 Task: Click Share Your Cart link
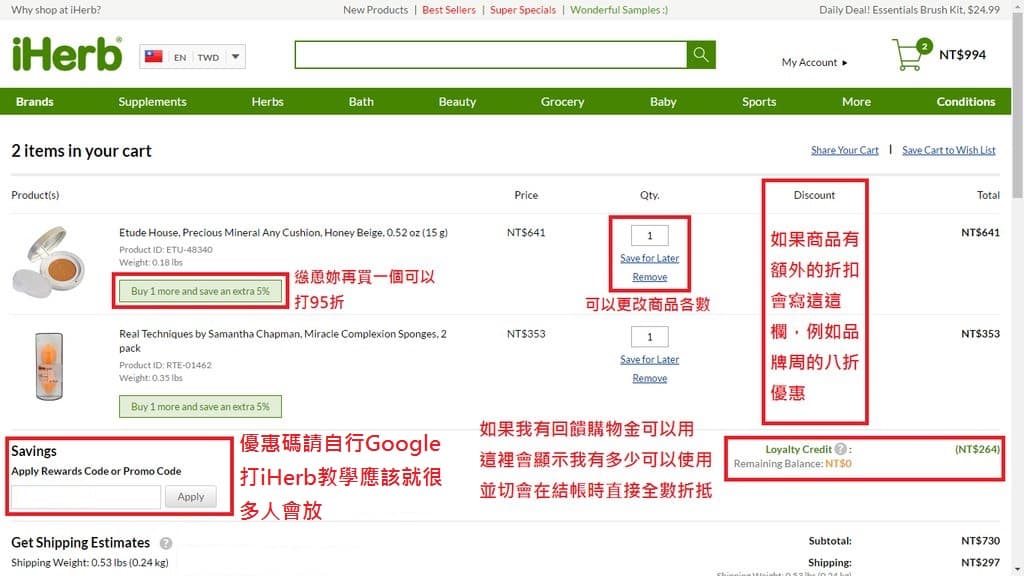tap(844, 150)
